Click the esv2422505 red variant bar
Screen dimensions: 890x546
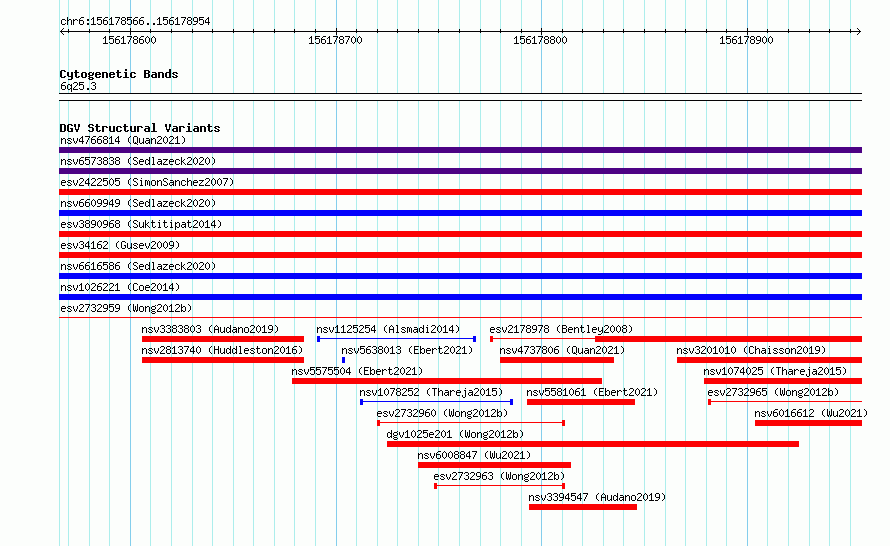pos(460,192)
